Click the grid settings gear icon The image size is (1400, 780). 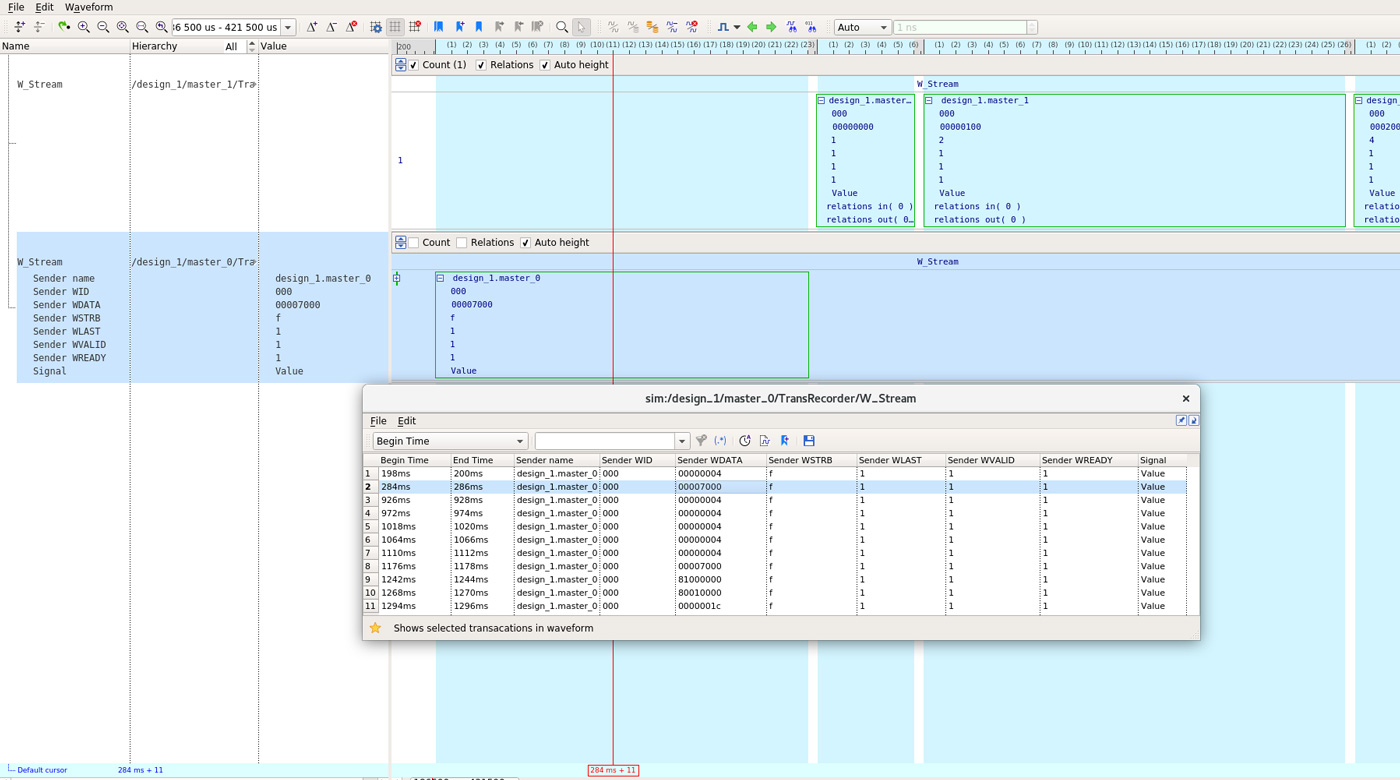click(x=376, y=27)
